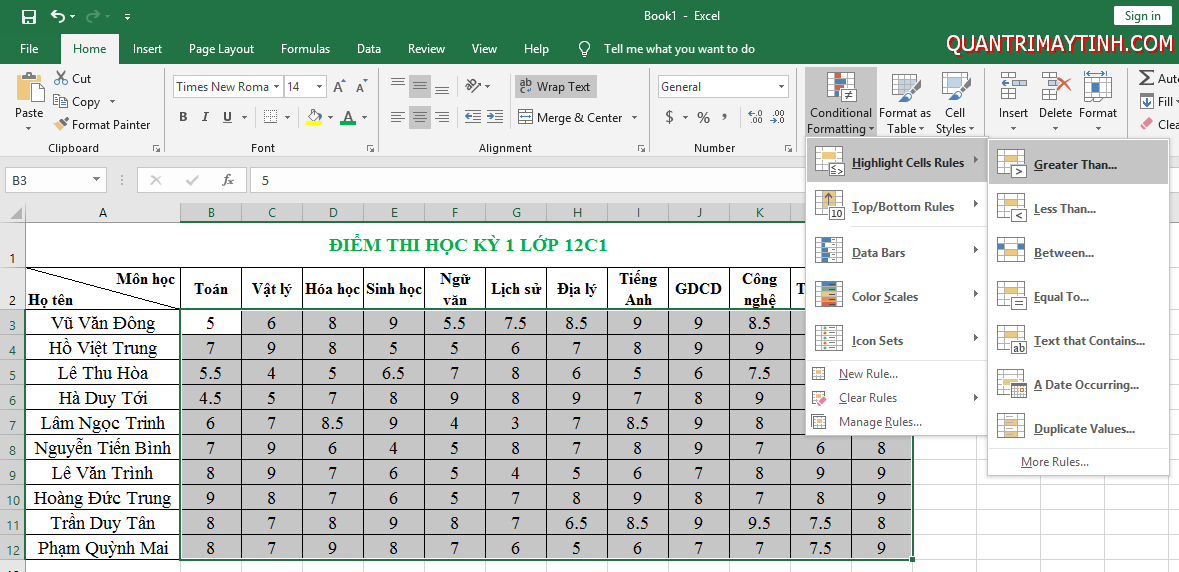
Task: Click the Paste clipboard icon
Action: pyautogui.click(x=29, y=87)
